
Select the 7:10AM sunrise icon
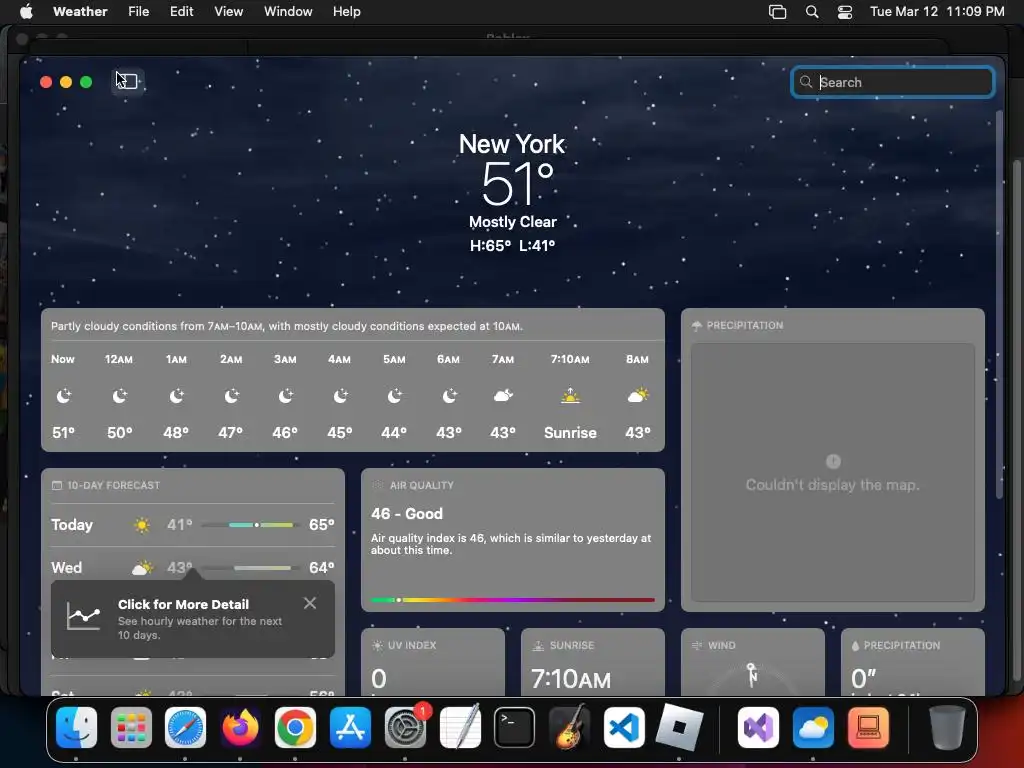(570, 395)
